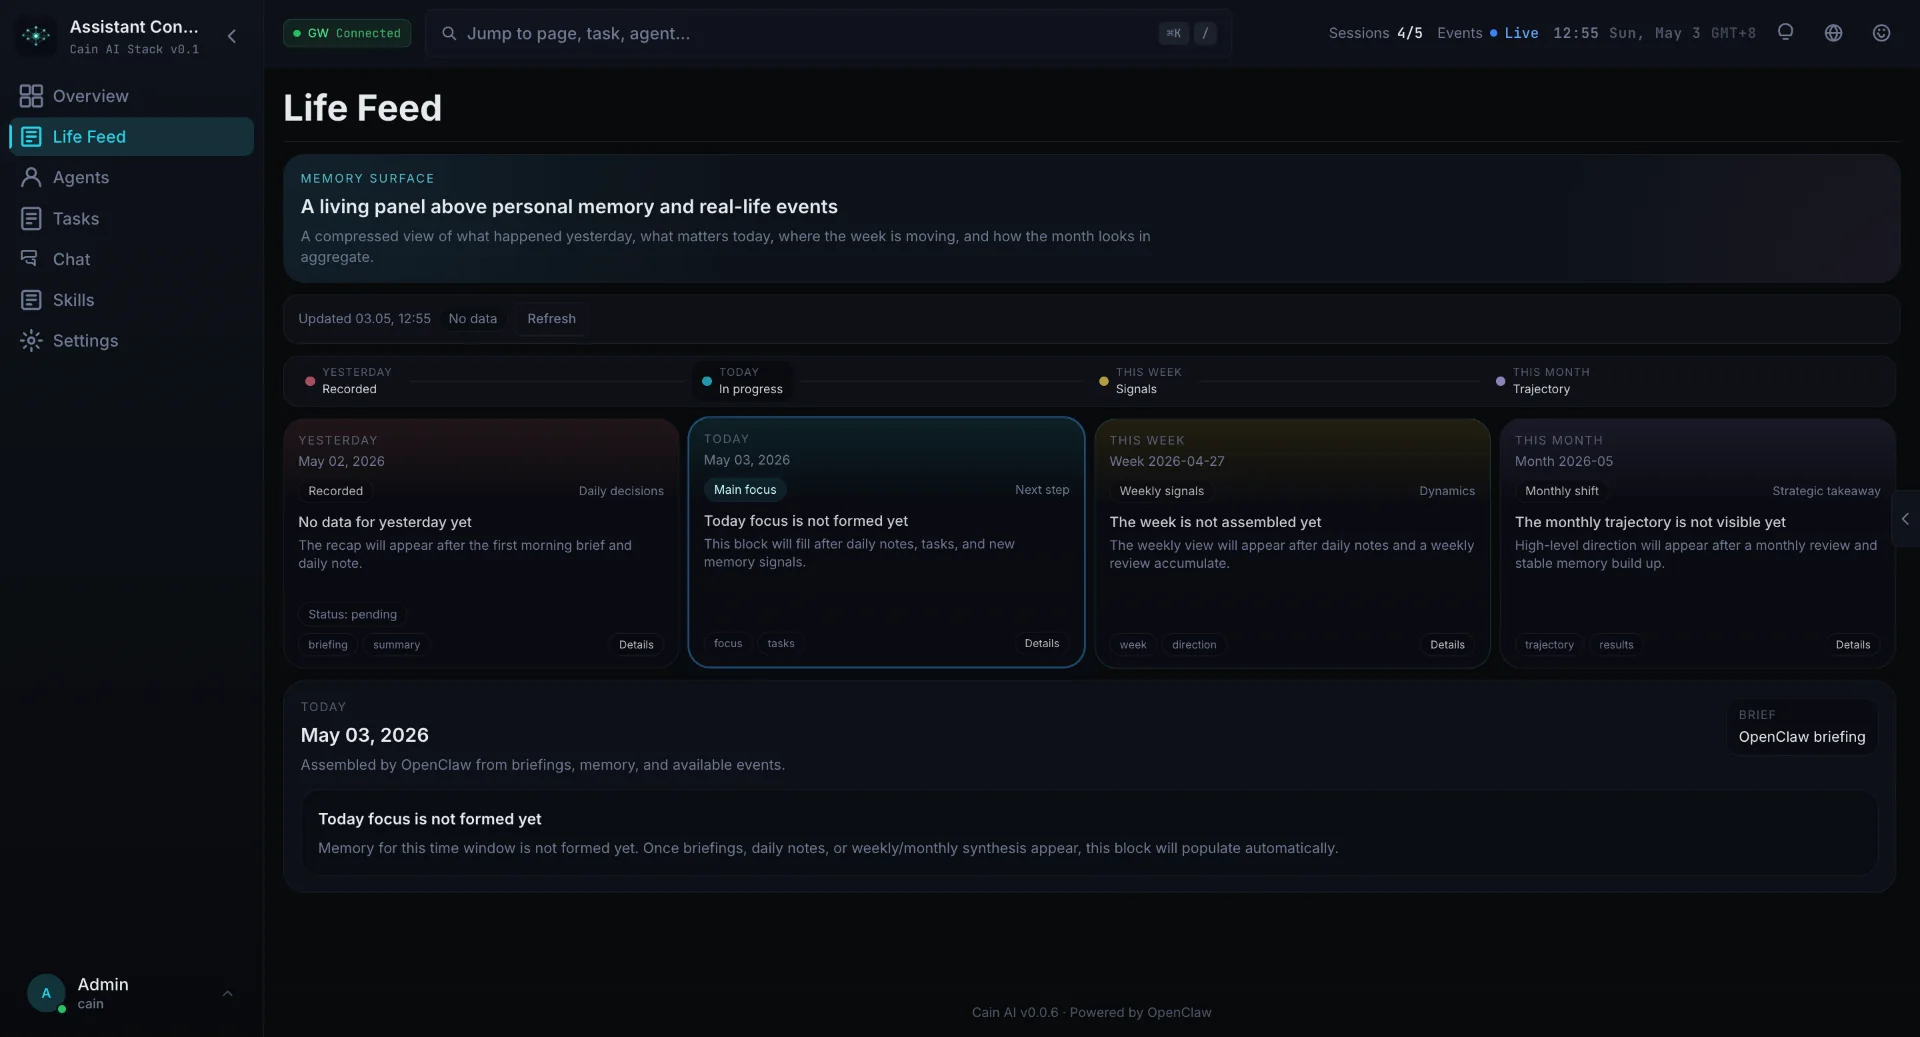Go to the Skills page

click(x=131, y=300)
